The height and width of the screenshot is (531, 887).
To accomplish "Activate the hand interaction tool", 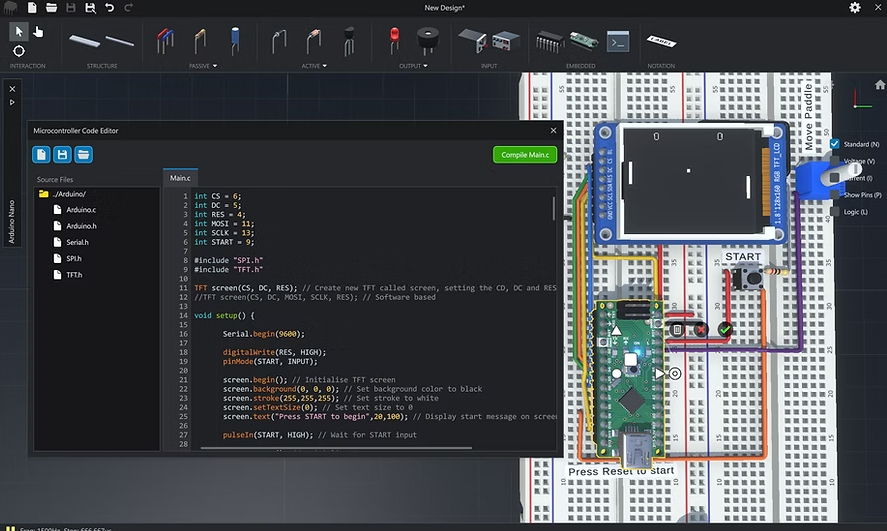I will 38,31.
